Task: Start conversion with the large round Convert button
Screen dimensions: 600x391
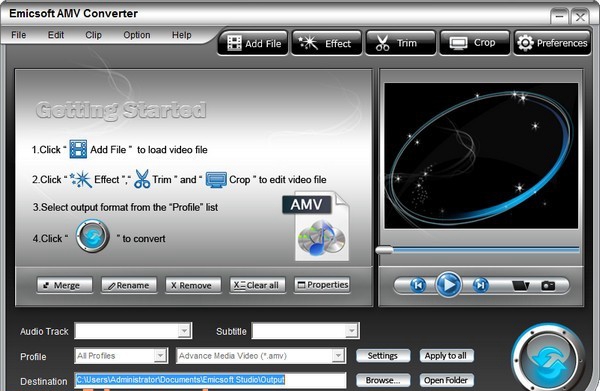Action: pos(548,360)
